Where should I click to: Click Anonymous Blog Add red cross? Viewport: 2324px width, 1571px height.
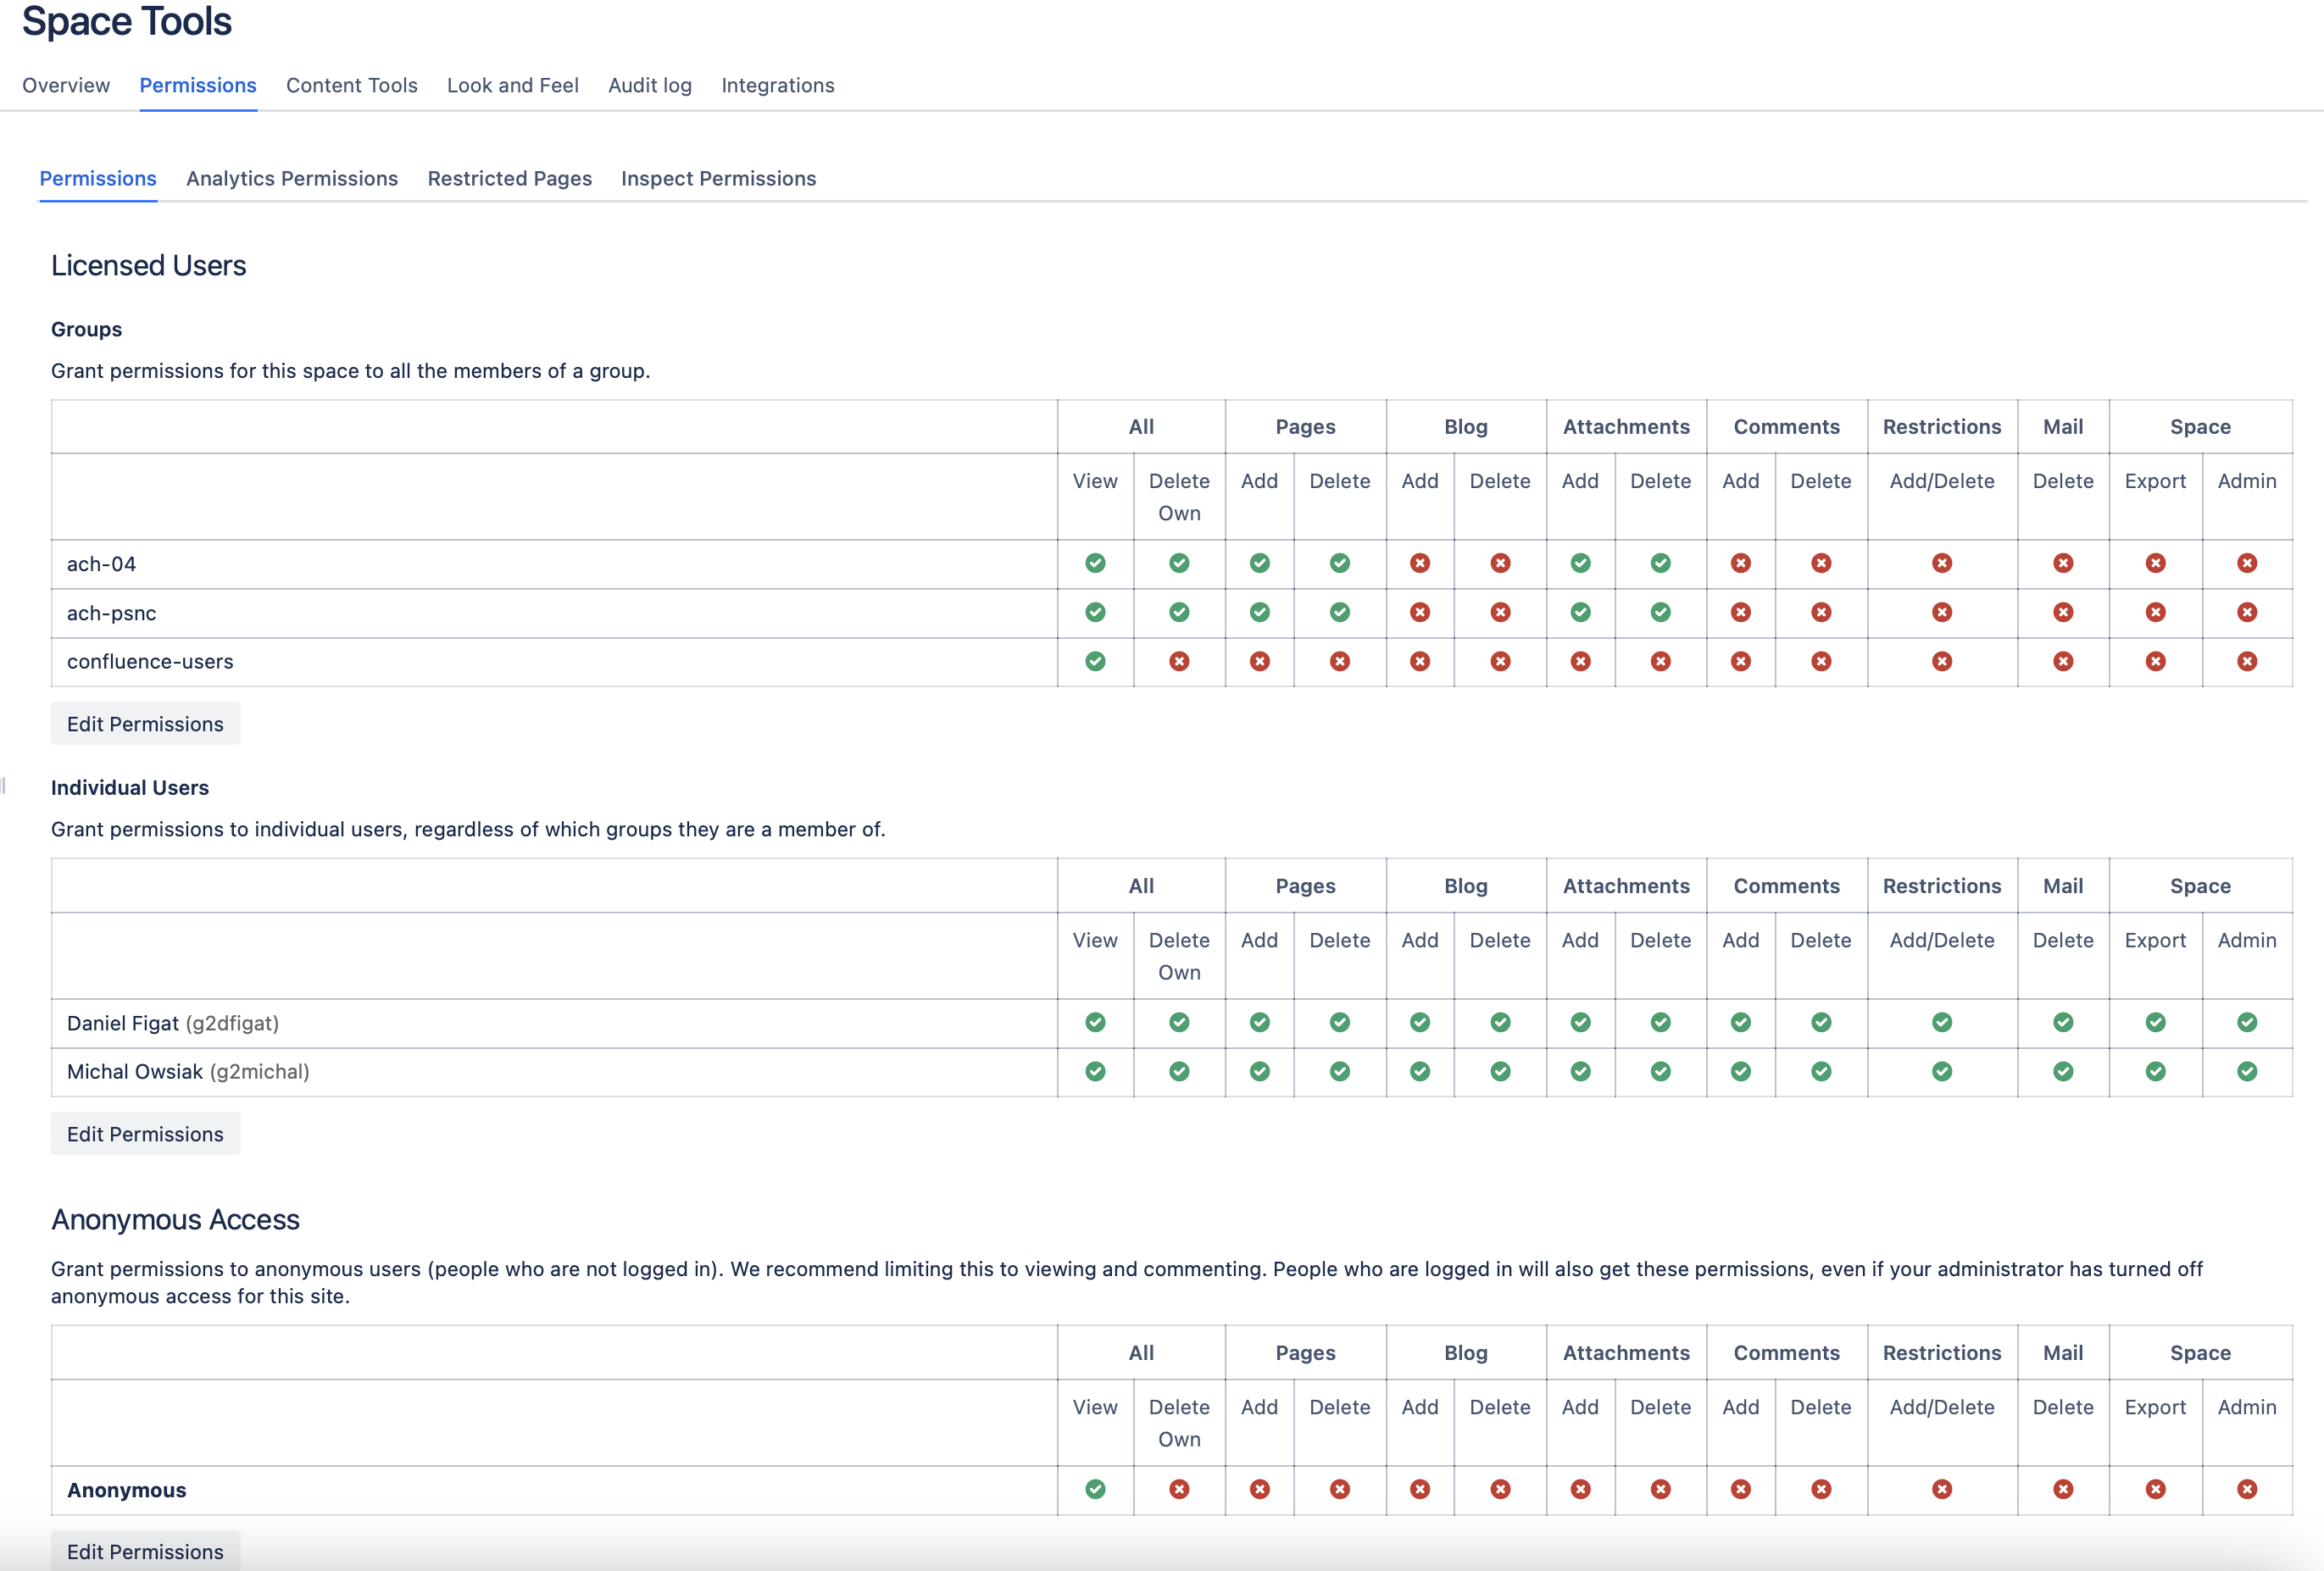pyautogui.click(x=1419, y=1489)
